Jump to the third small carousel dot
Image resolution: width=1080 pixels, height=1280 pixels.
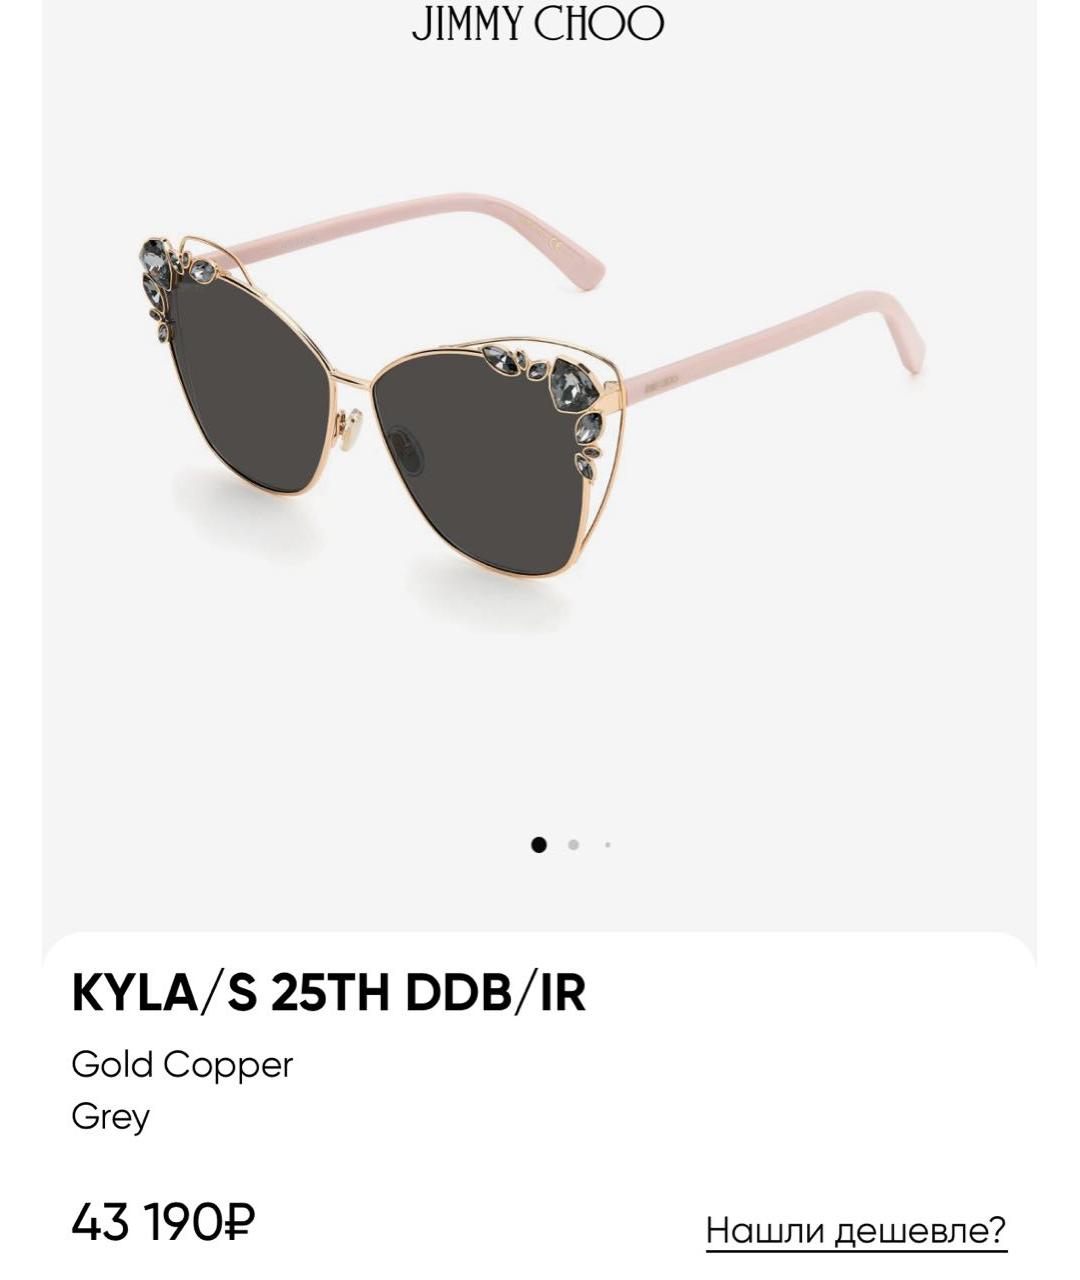(607, 845)
